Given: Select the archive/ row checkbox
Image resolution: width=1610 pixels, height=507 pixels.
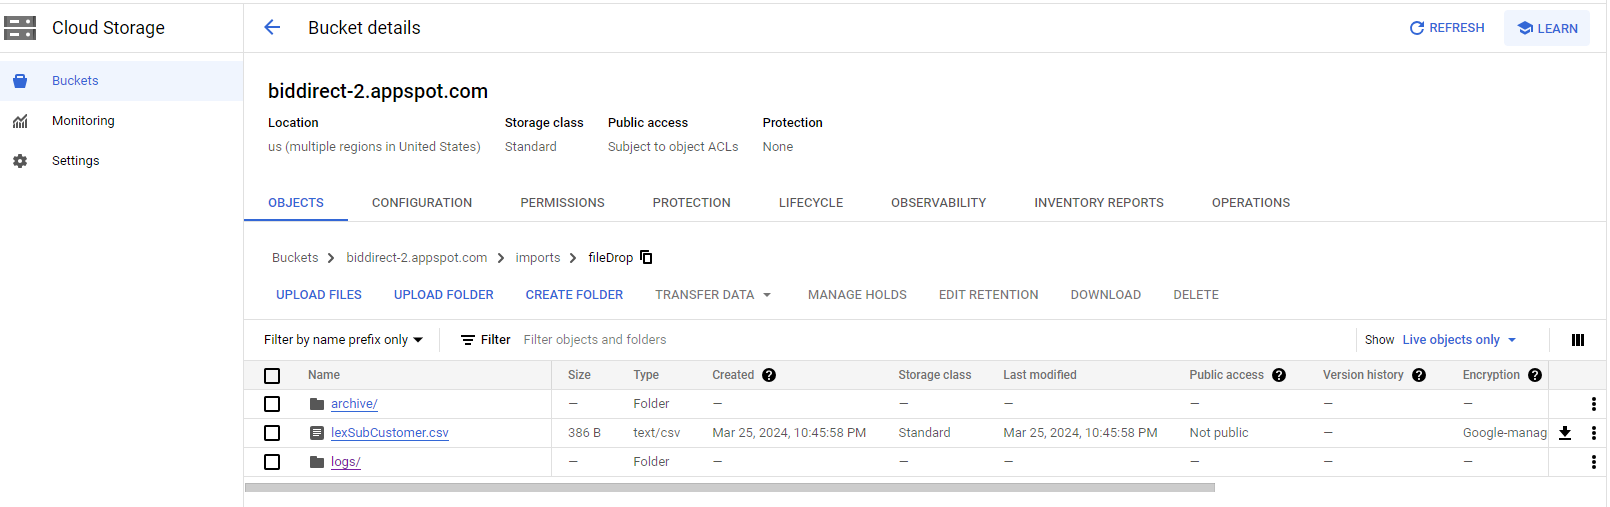Looking at the screenshot, I should coord(272,404).
